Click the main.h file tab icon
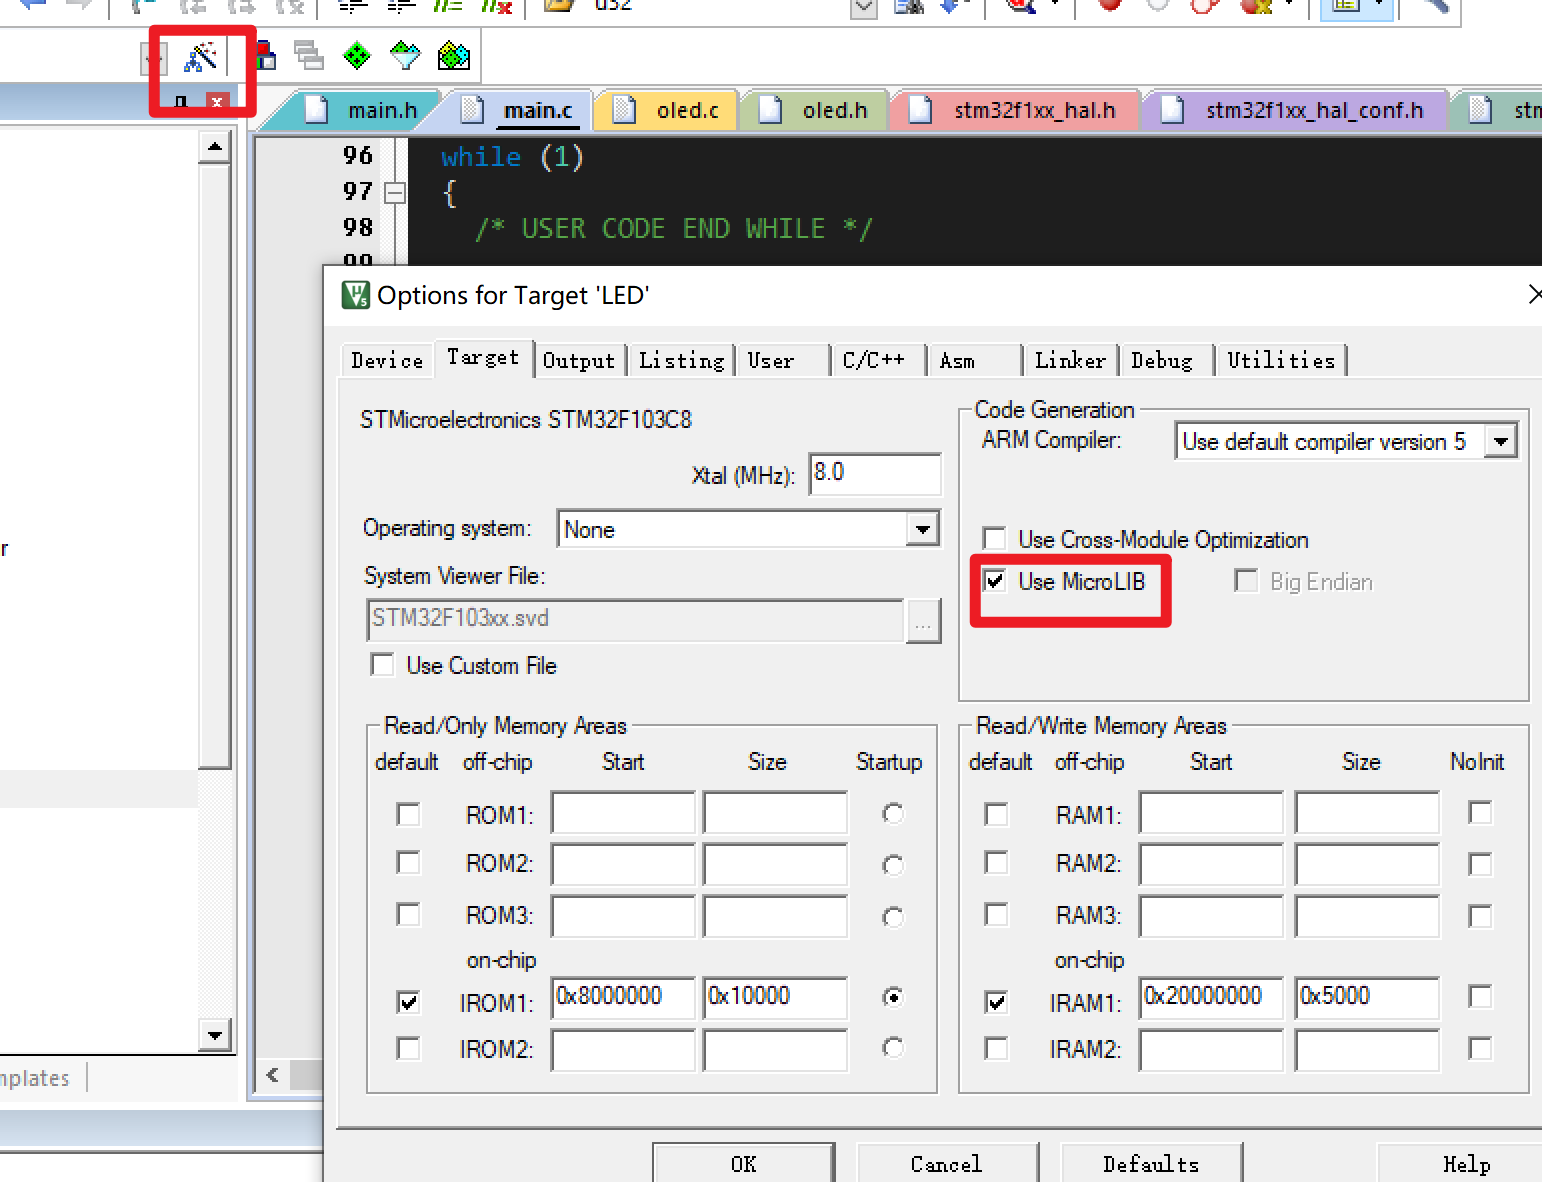1542x1182 pixels. [x=316, y=109]
